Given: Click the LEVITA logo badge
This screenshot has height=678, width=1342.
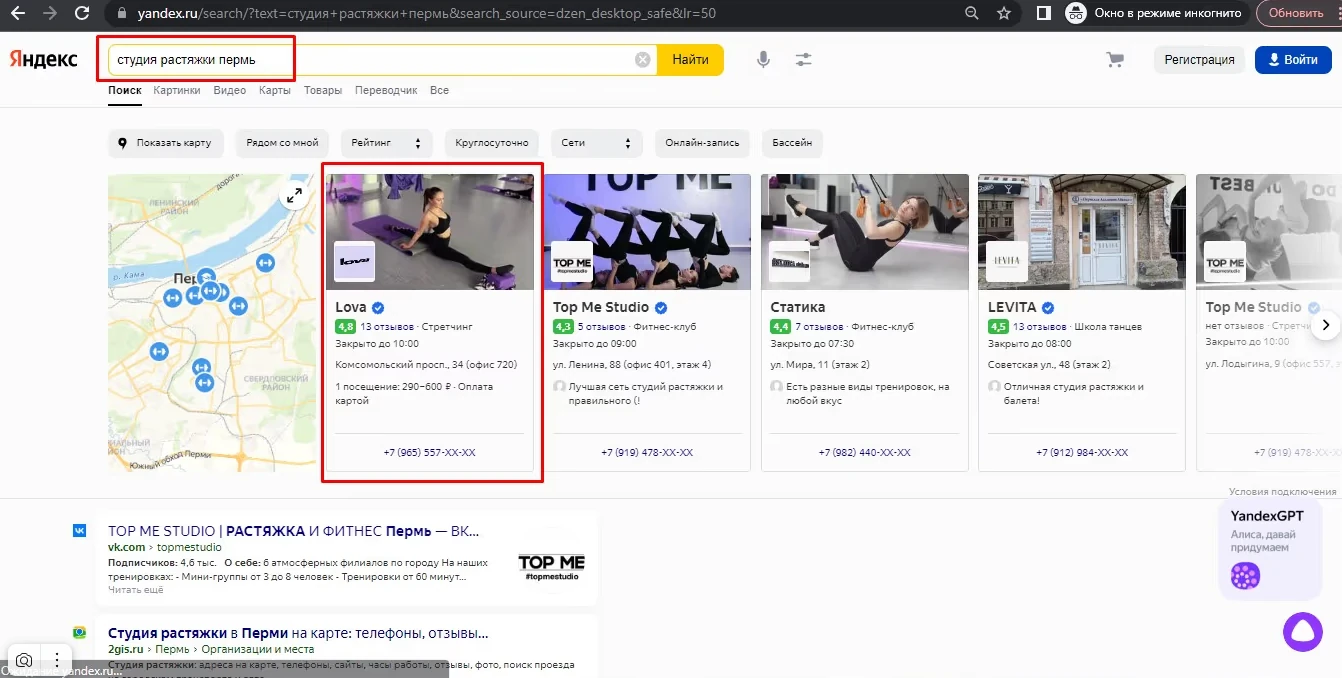Looking at the screenshot, I should point(1007,261).
